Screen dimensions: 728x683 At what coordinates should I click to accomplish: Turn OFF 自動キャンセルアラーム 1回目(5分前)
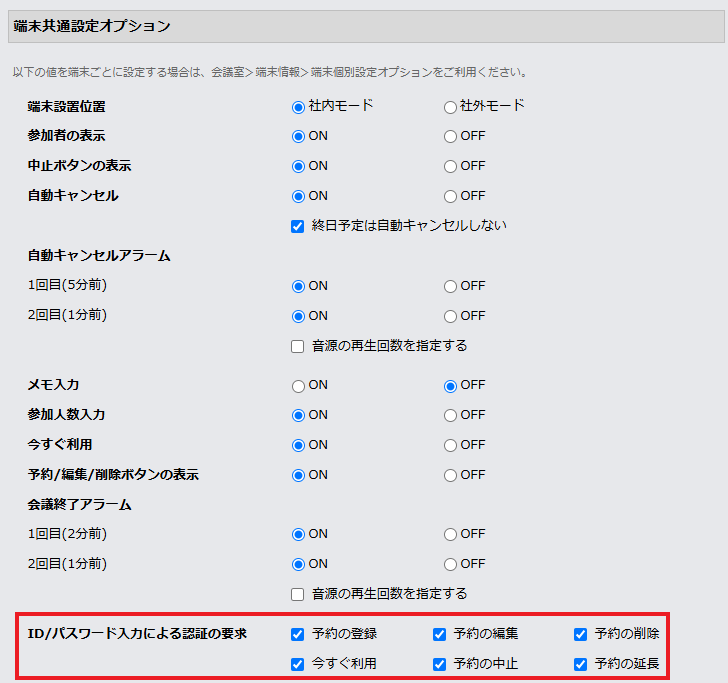pyautogui.click(x=450, y=286)
